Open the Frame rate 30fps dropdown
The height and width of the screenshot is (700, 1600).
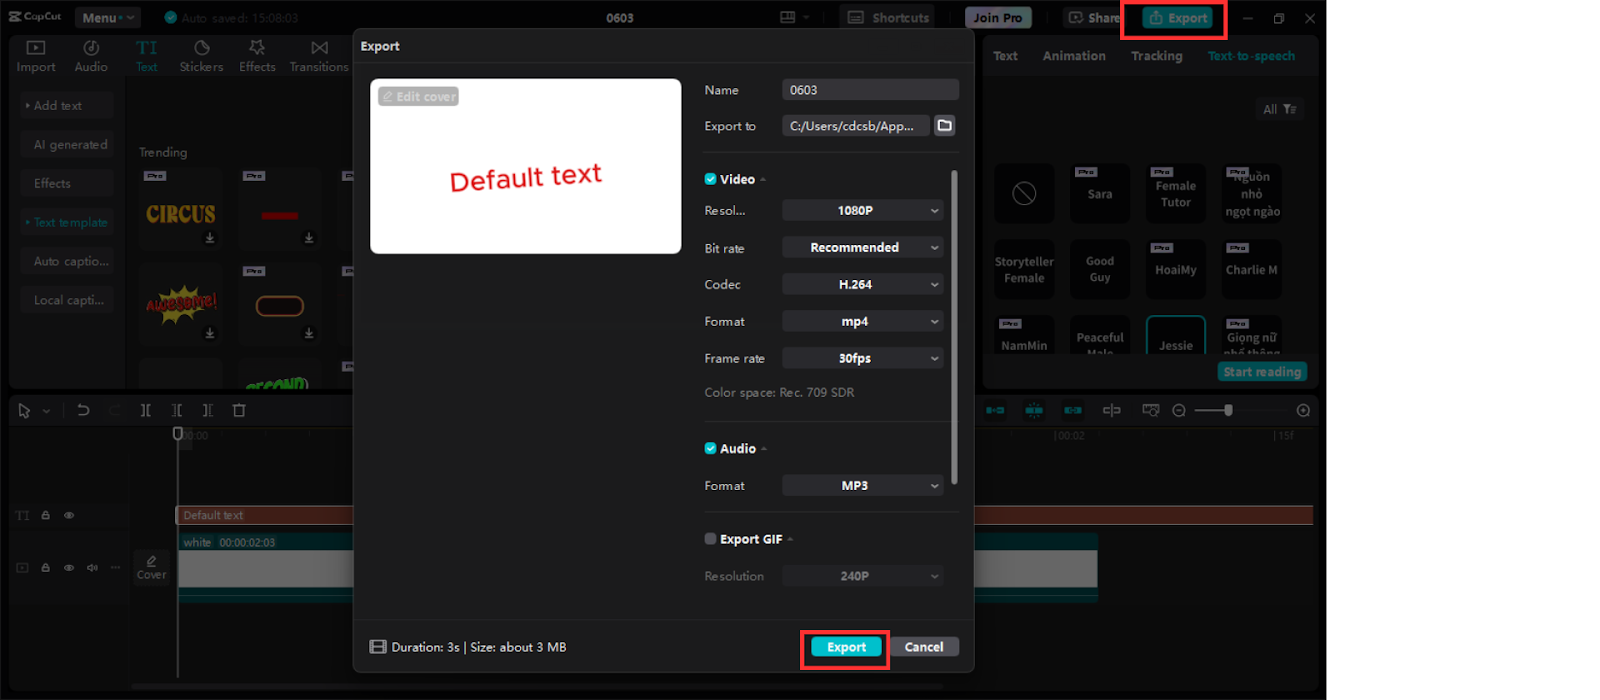point(862,358)
